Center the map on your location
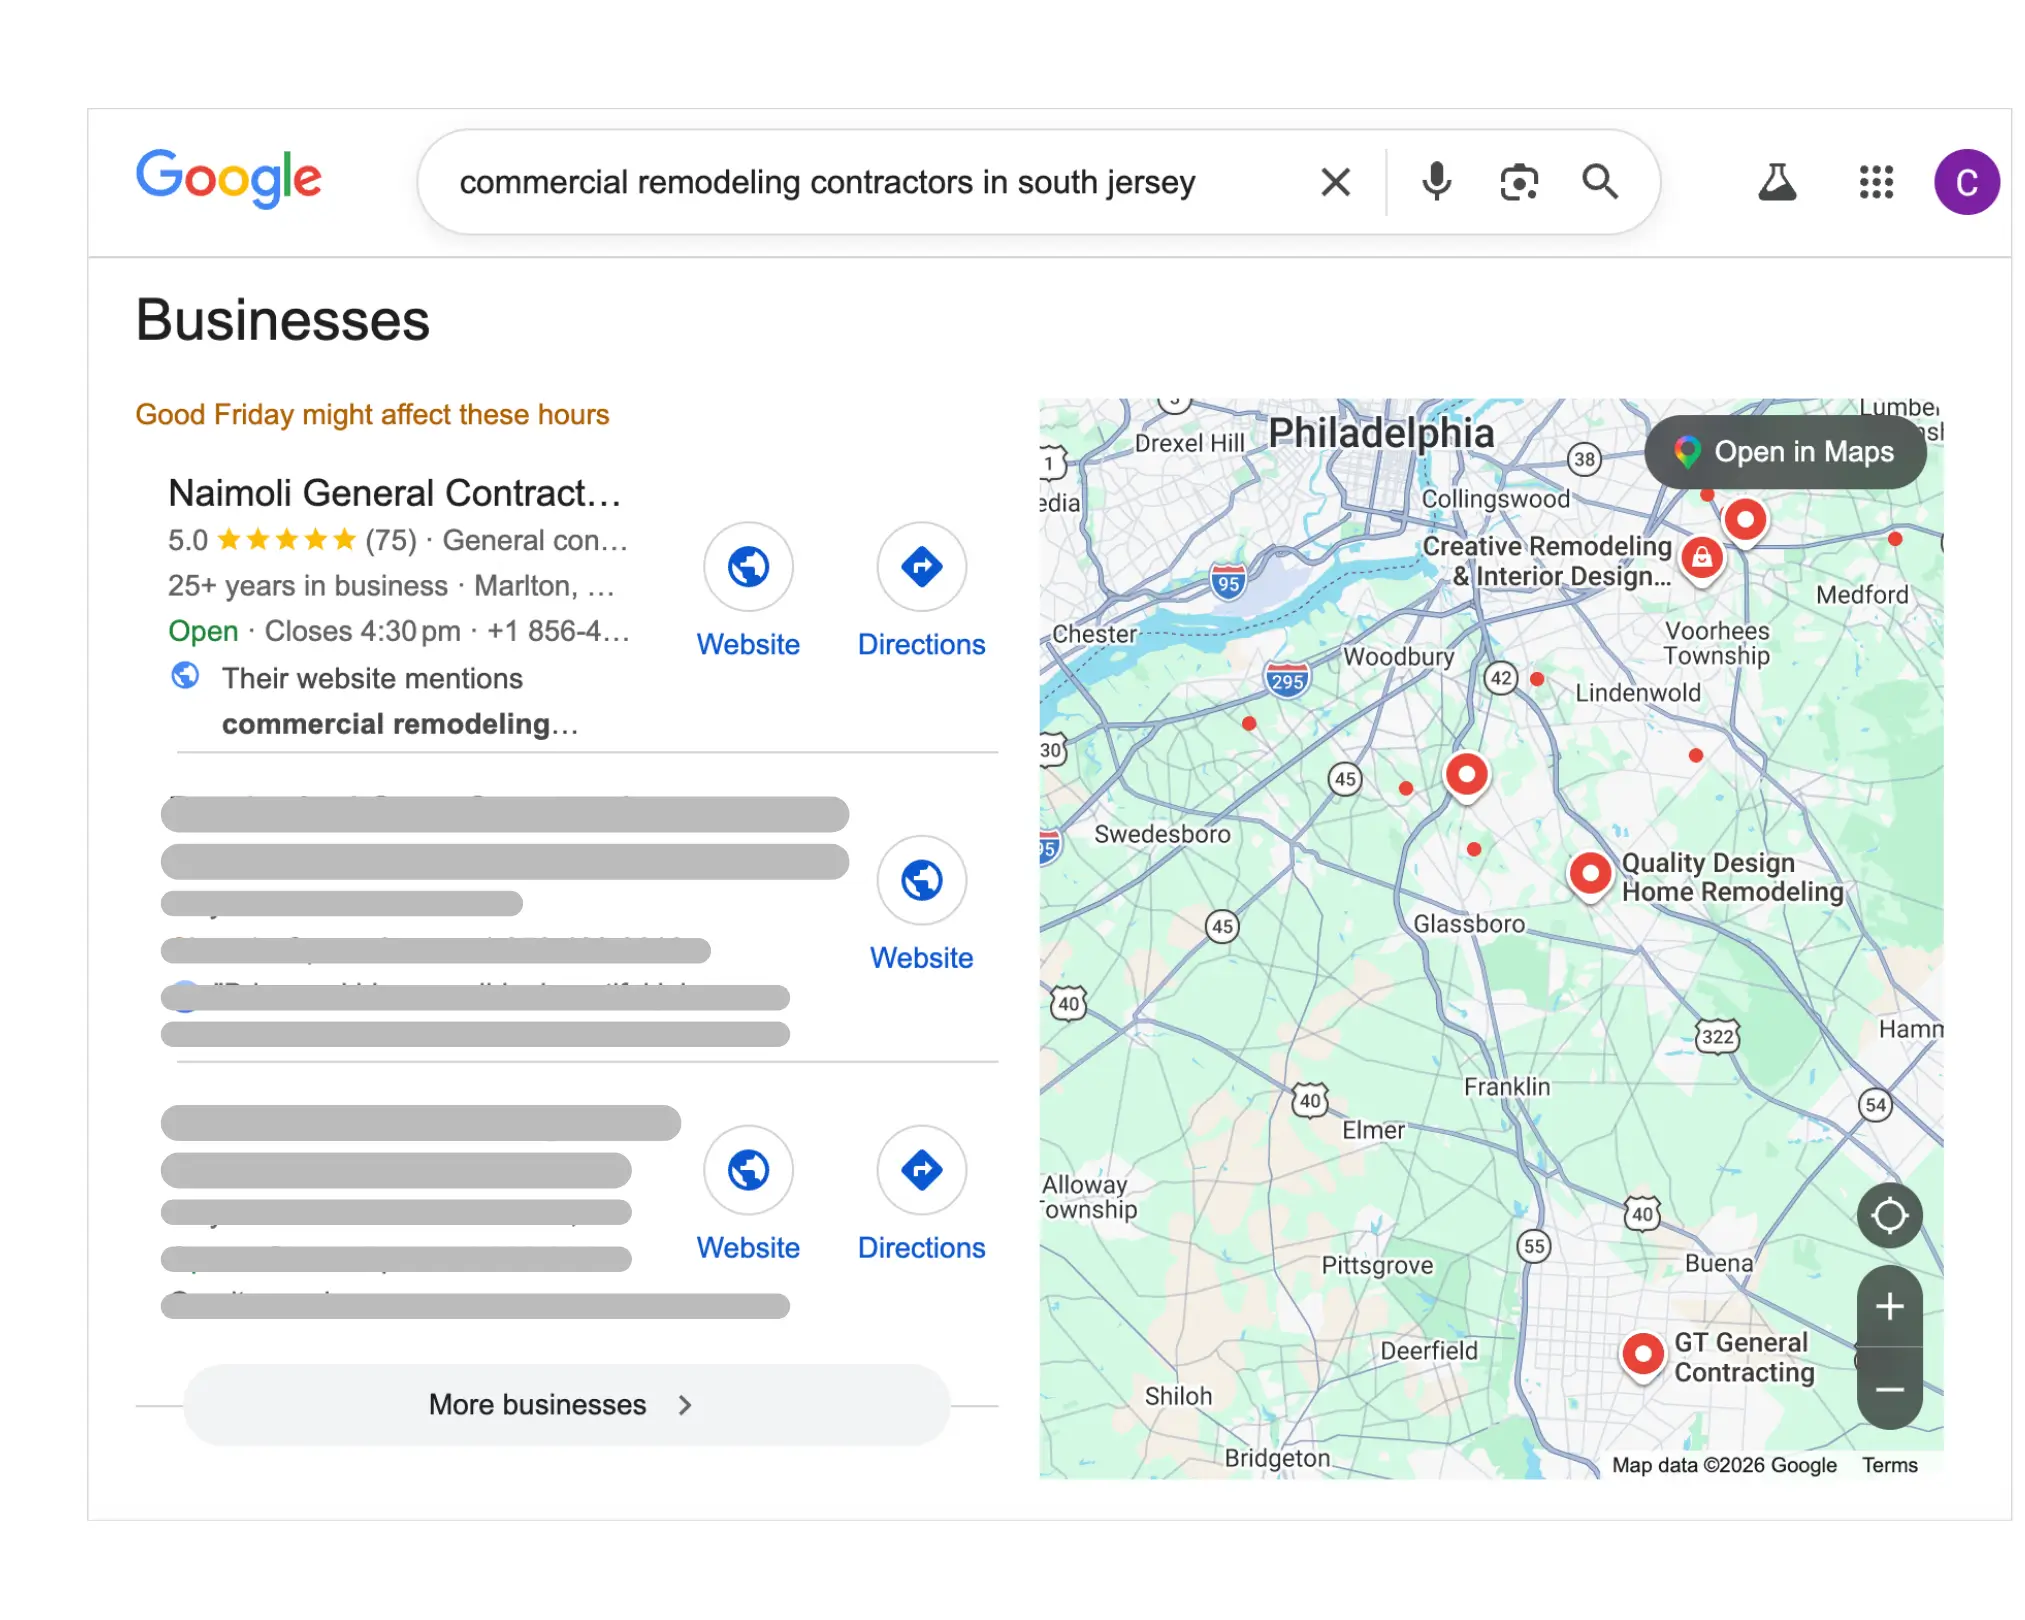The image size is (2025, 1620). tap(1889, 1215)
